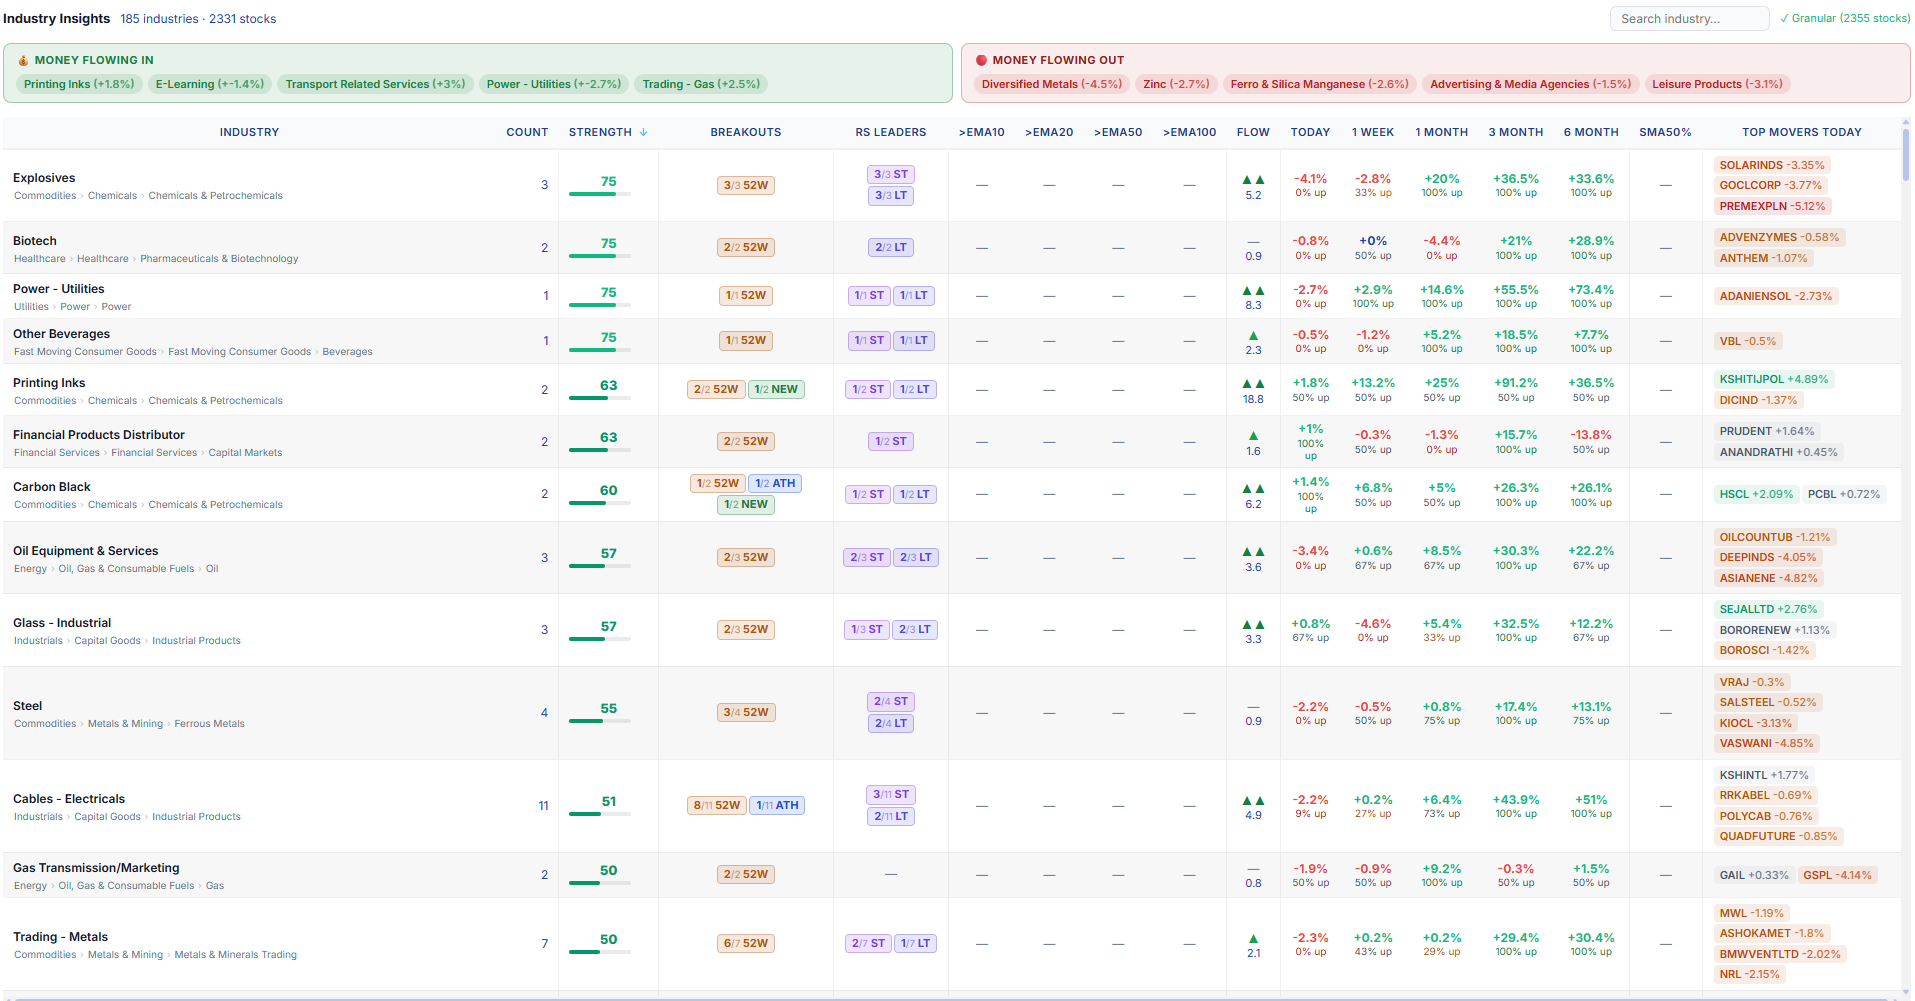Image resolution: width=1915 pixels, height=1001 pixels.
Task: Sort table by FLOW column
Action: (1253, 132)
